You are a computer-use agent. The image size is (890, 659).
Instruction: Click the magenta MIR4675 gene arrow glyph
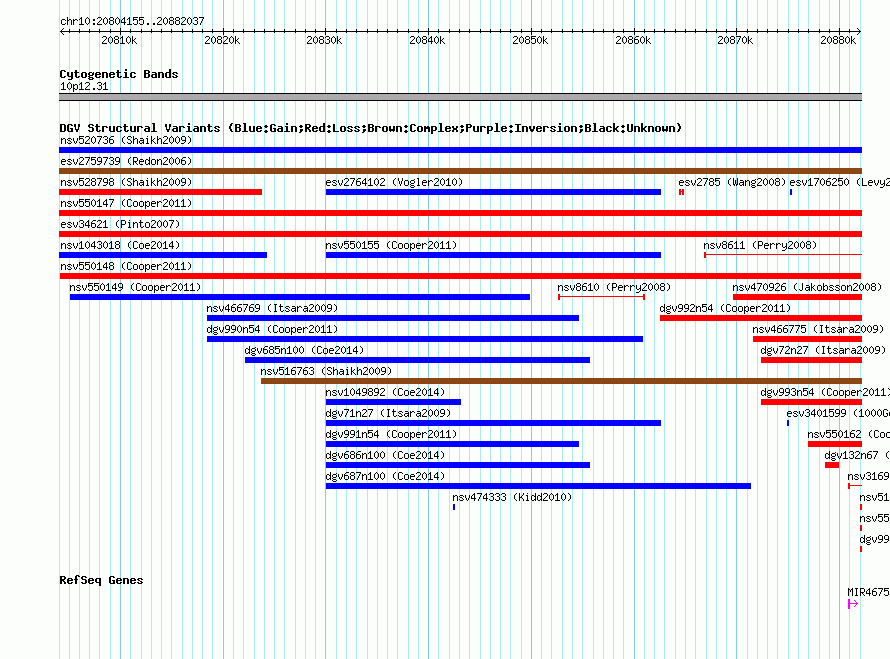click(853, 604)
